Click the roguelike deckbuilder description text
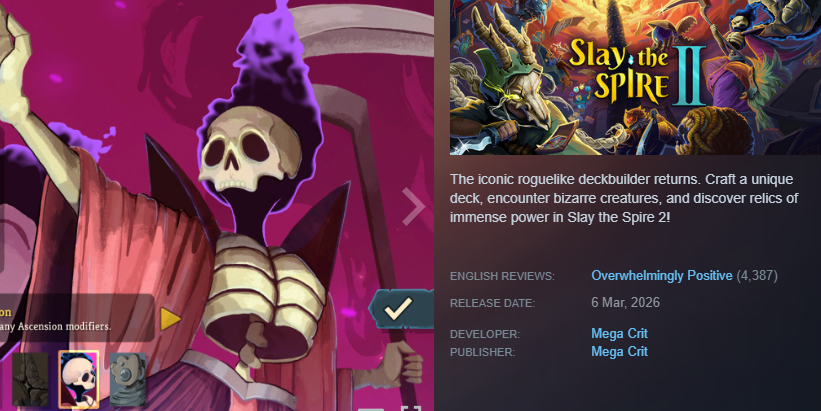Screen dimensions: 821x411 pos(624,198)
